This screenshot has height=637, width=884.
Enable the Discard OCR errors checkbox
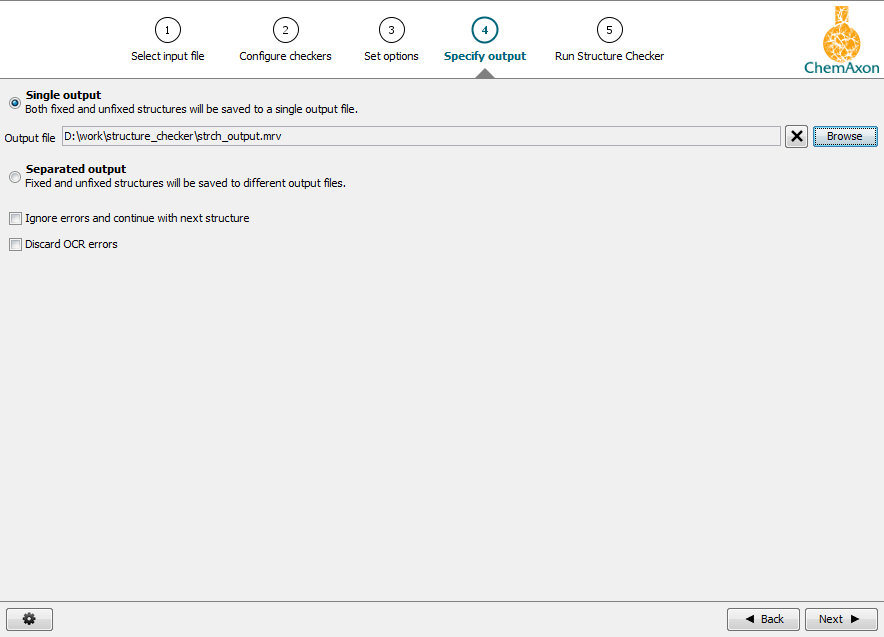(15, 244)
